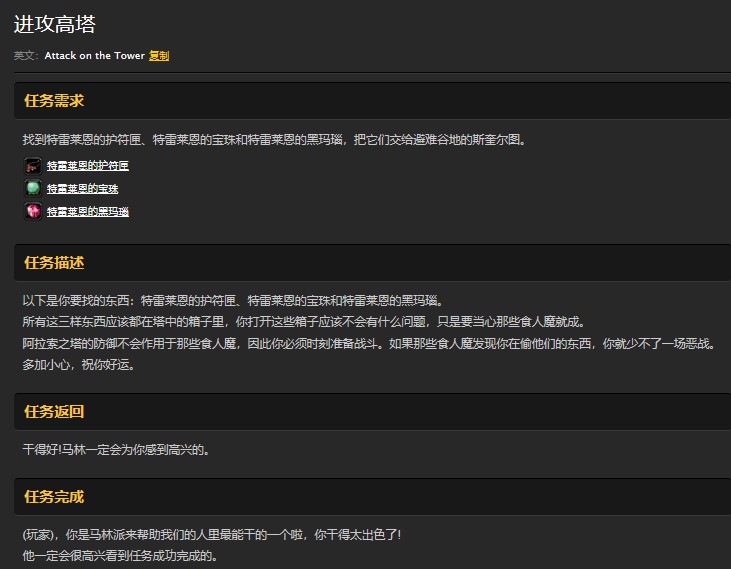Click the description line starting with 阿拉索之塔的防御
Screen dimensions: 731x569
click(367, 343)
